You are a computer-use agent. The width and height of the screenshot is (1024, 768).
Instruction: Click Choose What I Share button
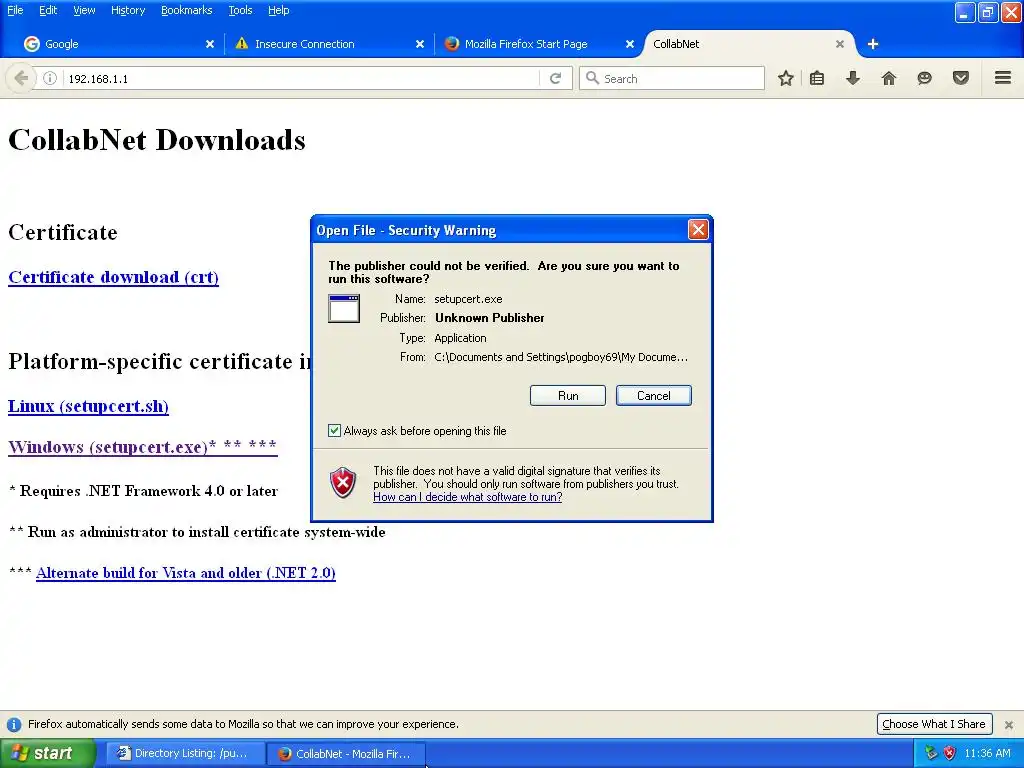point(934,724)
